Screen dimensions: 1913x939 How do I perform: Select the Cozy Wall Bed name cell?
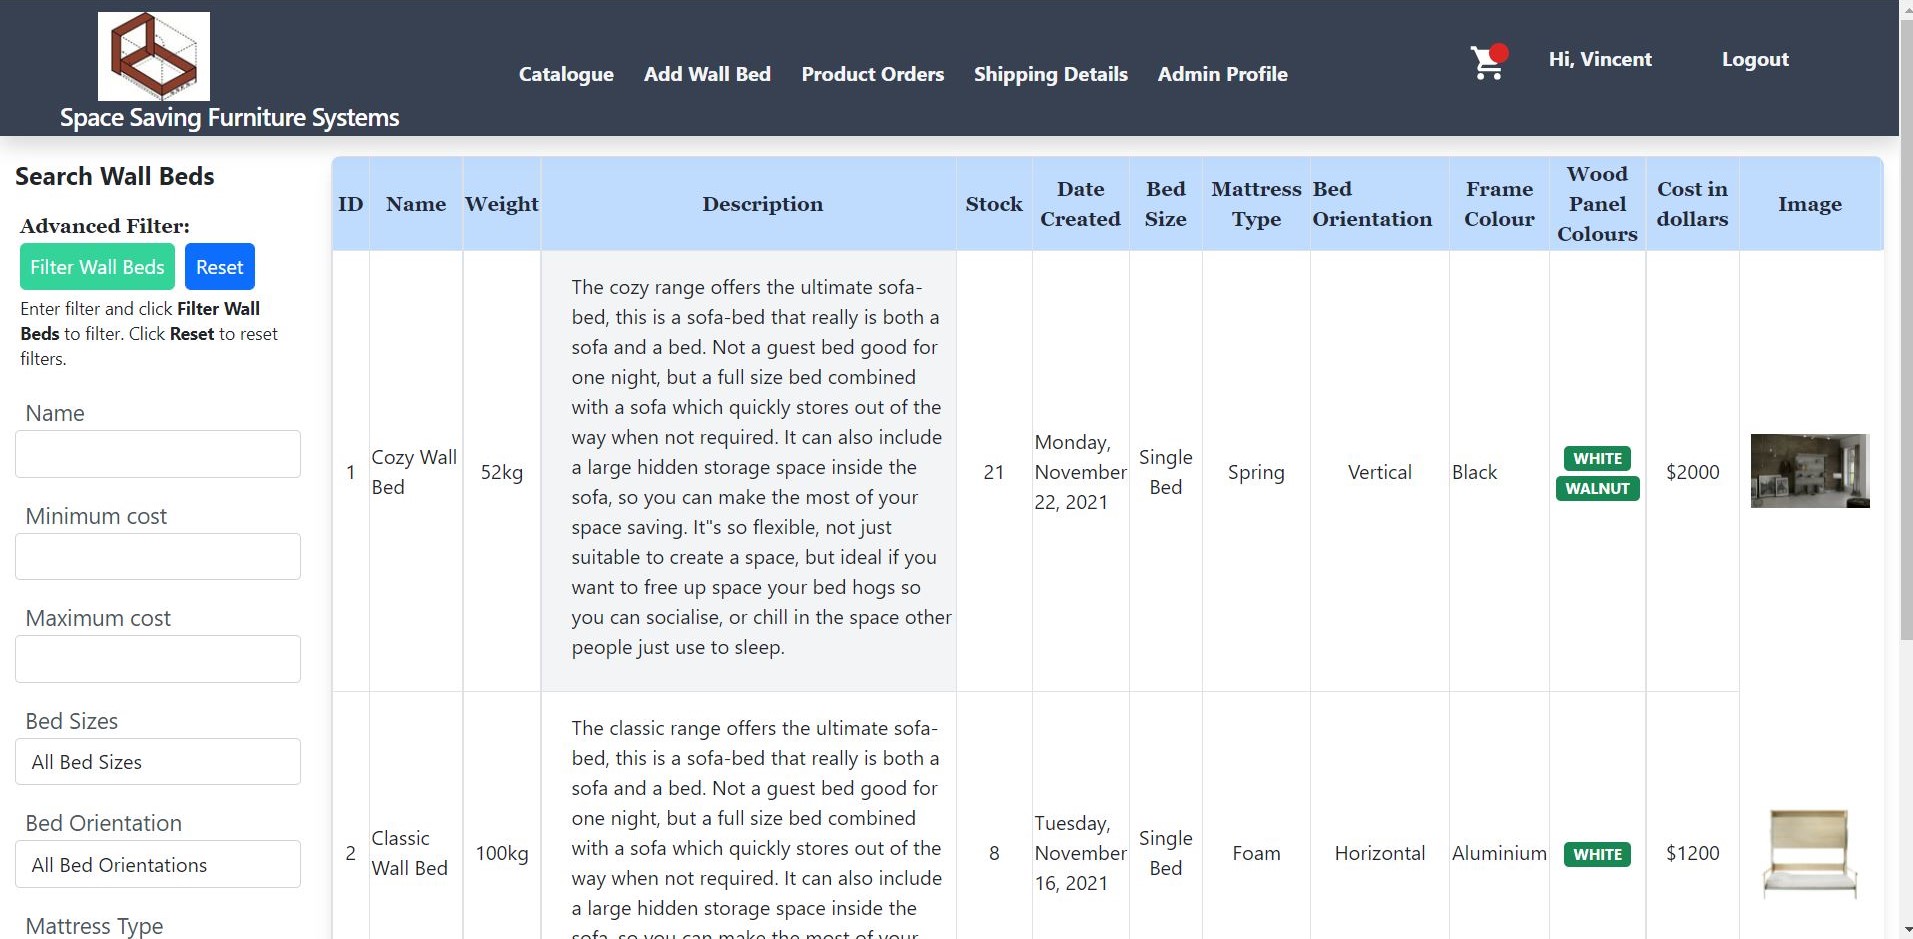pos(415,472)
